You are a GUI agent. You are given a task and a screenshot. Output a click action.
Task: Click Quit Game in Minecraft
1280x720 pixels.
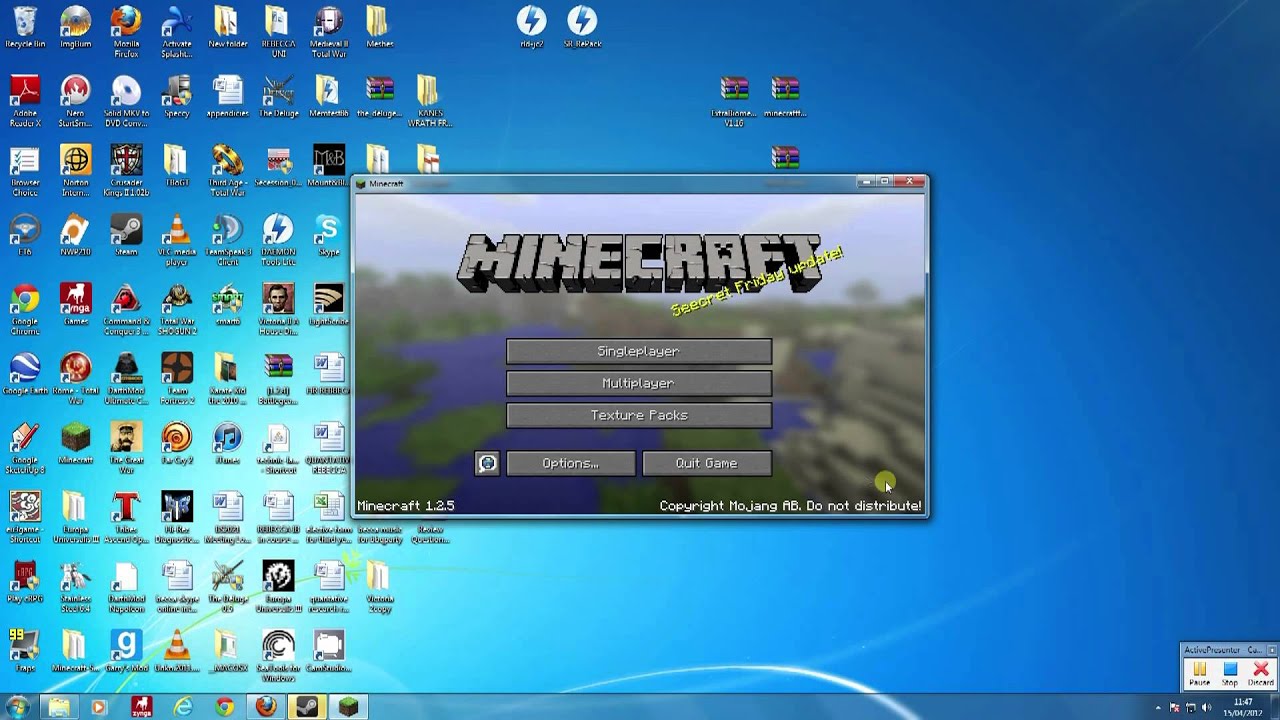[x=706, y=463]
